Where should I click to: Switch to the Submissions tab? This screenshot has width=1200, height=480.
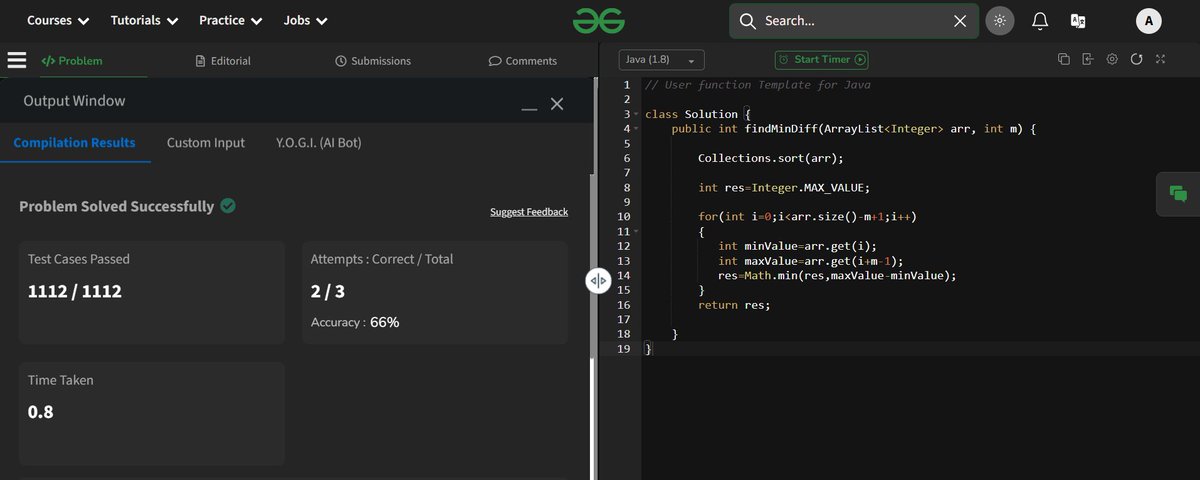tap(373, 61)
